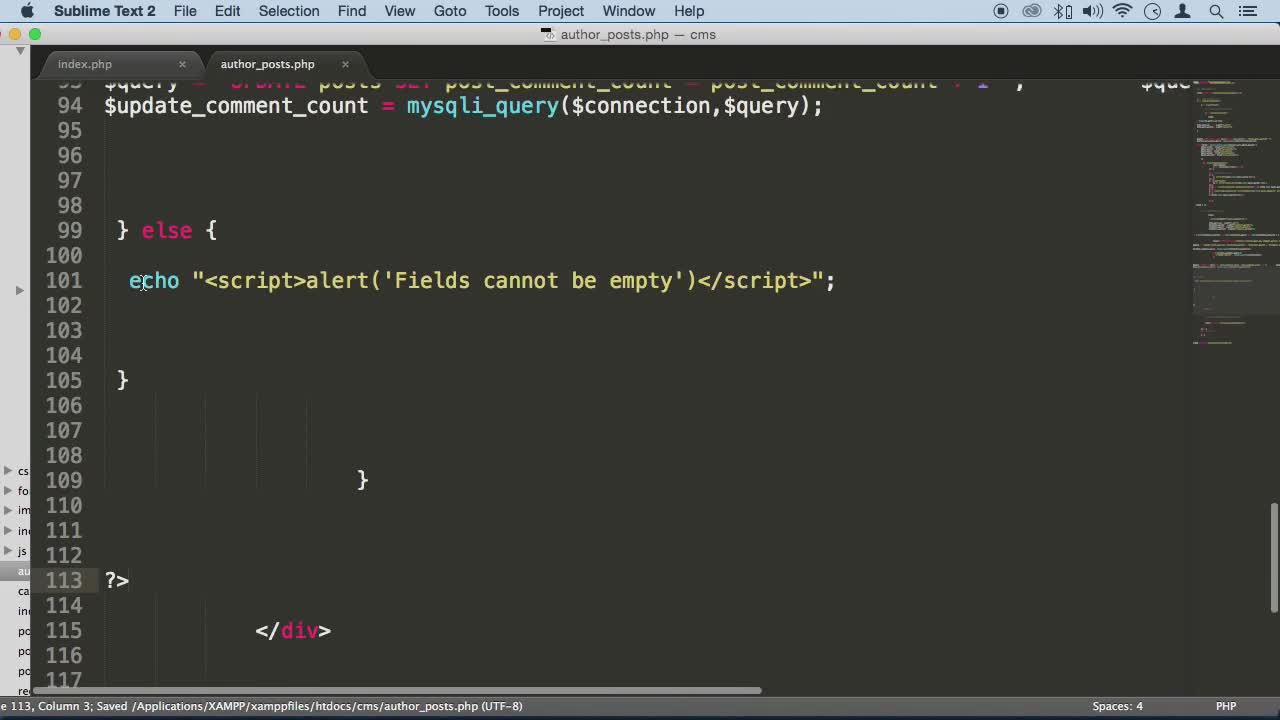The width and height of the screenshot is (1280, 720).
Task: Click the 'else' keyword on line 99
Action: [167, 231]
